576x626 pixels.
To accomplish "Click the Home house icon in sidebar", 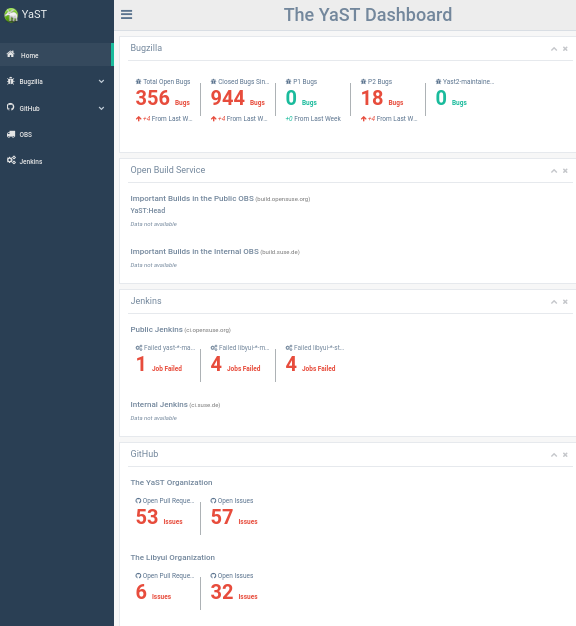I will 11,54.
